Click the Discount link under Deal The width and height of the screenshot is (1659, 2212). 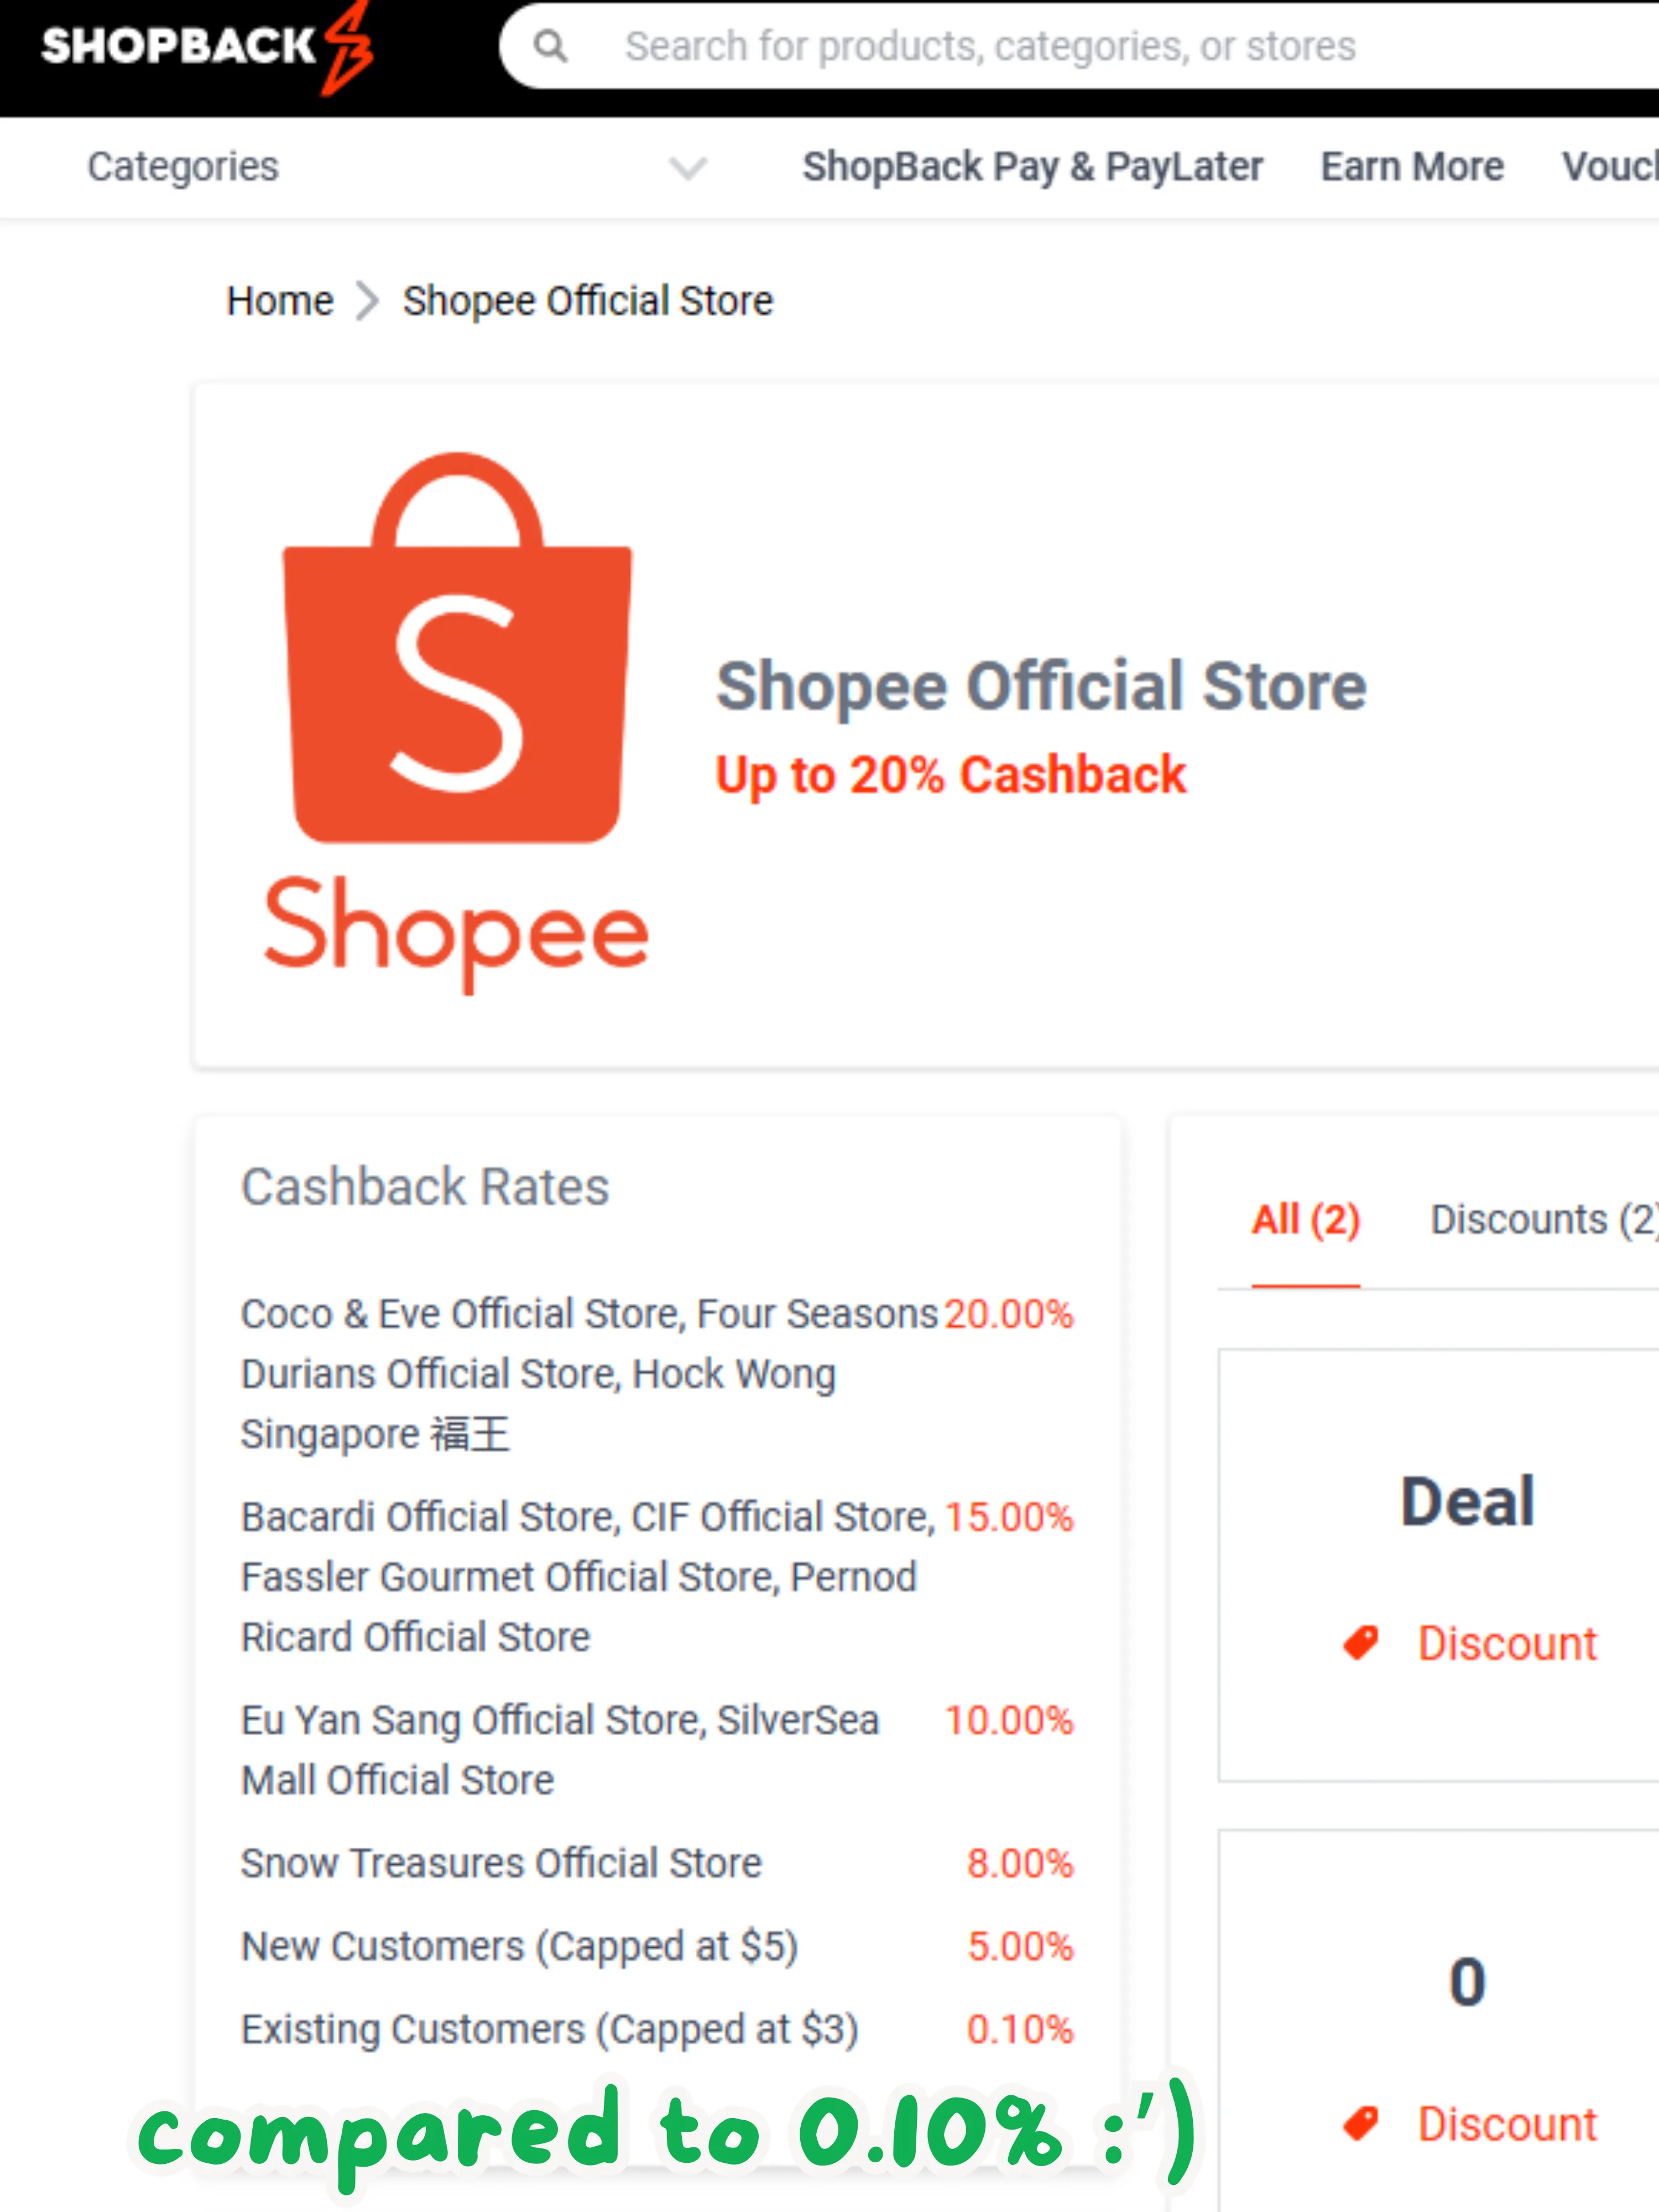click(1507, 1643)
